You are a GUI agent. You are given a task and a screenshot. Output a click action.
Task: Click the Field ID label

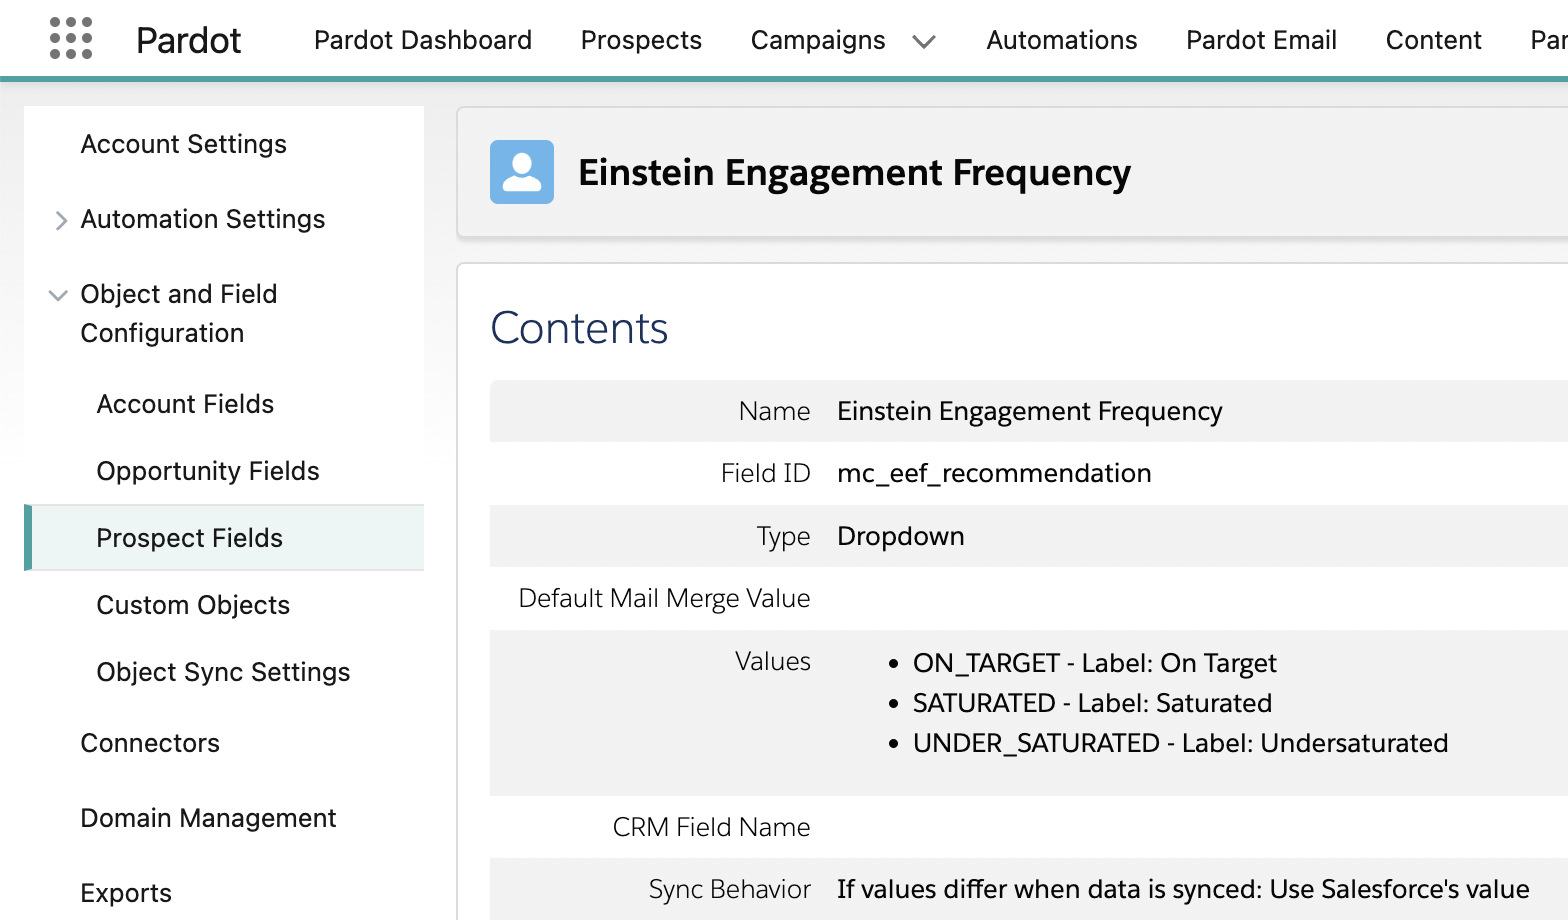pyautogui.click(x=765, y=473)
